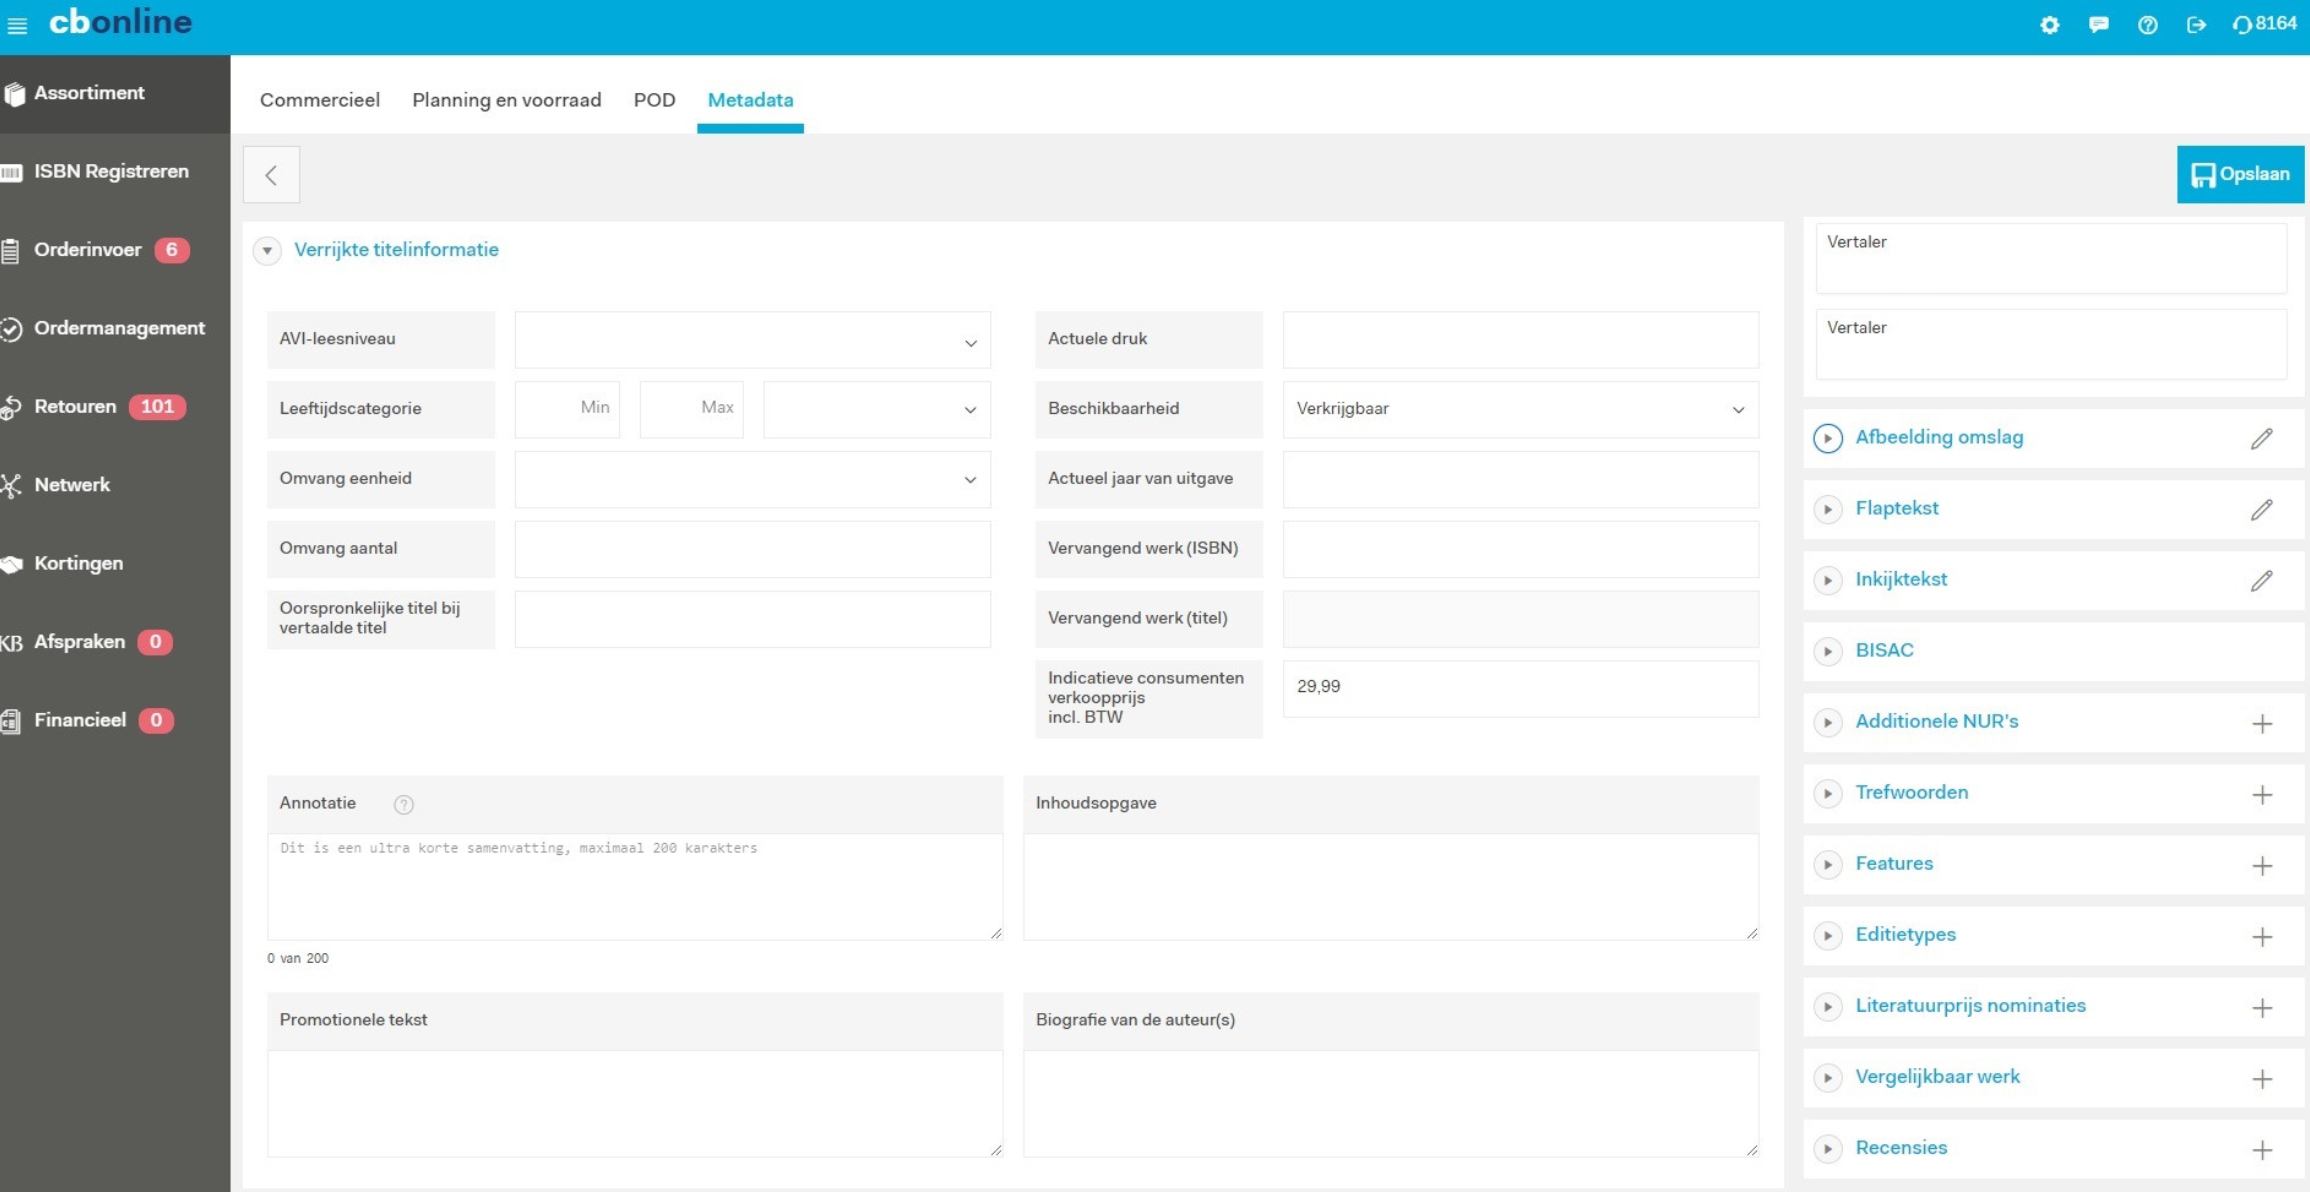Screen dimensions: 2310x1192
Task: Open the chat messages icon
Action: (2098, 25)
